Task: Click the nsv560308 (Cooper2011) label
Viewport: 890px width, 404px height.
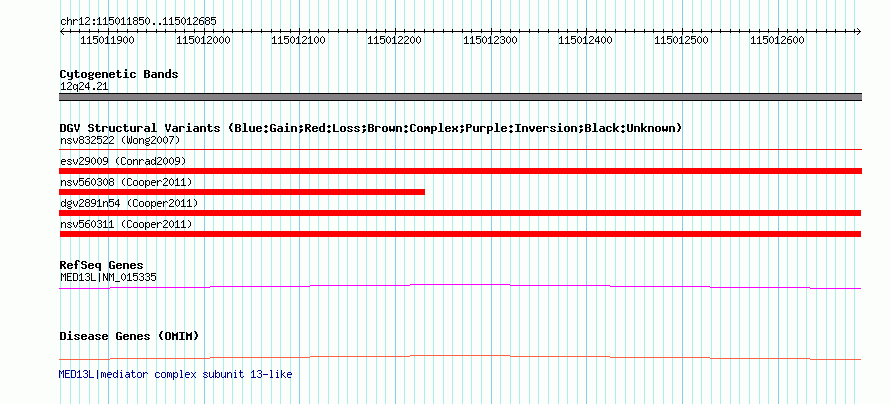Action: click(x=126, y=182)
